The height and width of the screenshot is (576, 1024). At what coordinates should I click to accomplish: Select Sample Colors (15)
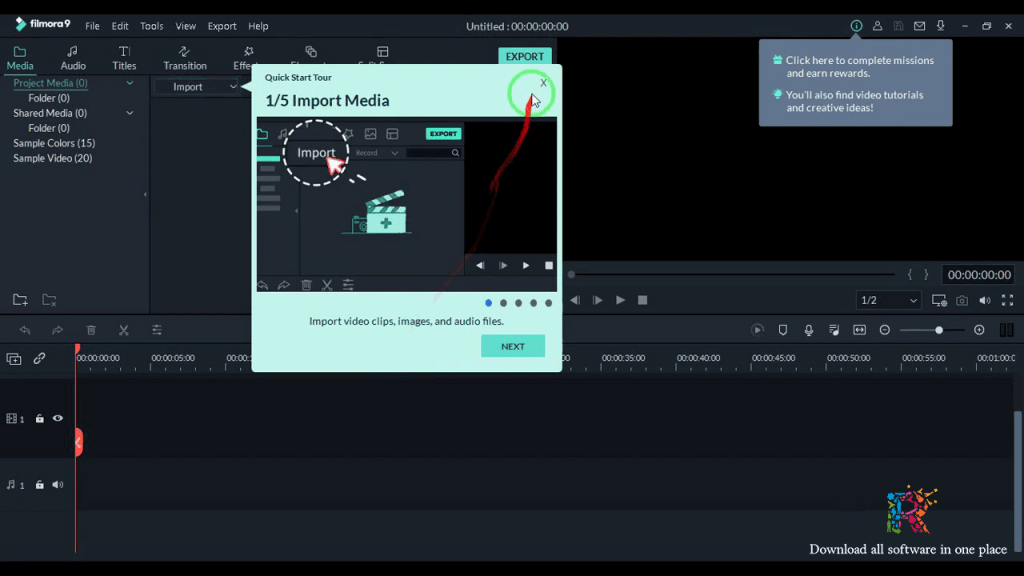pos(54,143)
